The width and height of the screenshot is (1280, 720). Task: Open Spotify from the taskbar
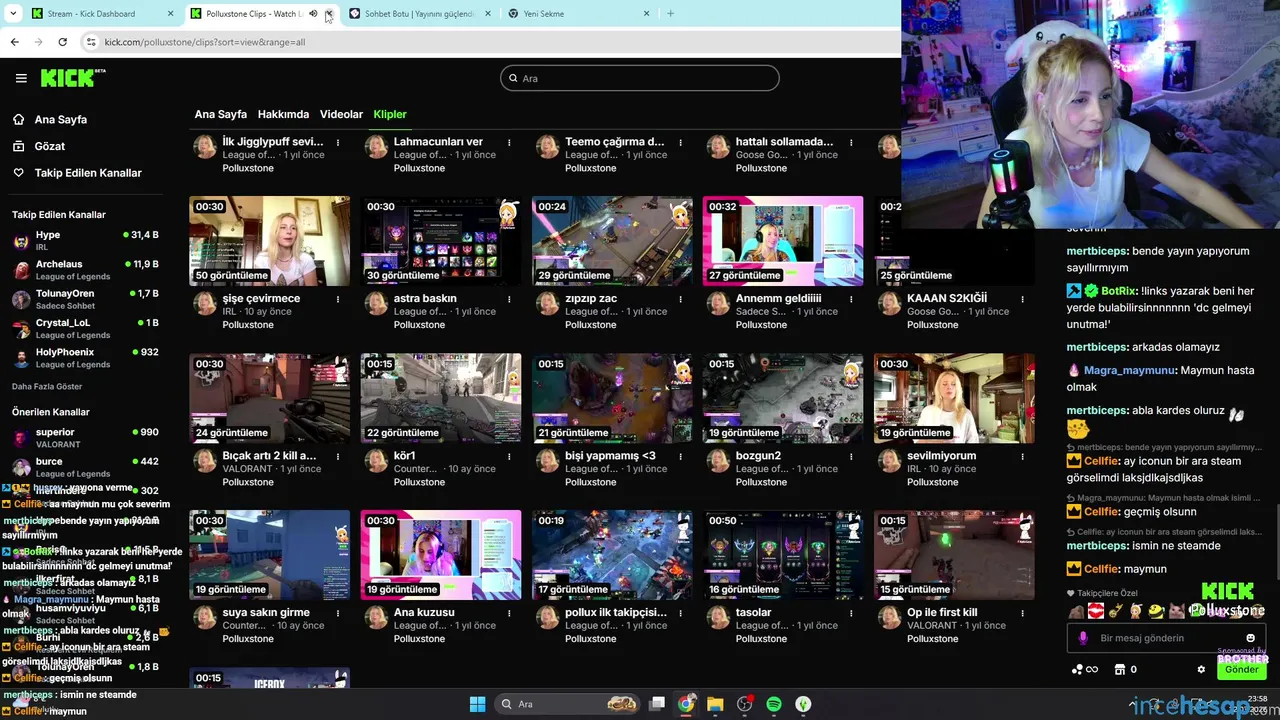(774, 704)
